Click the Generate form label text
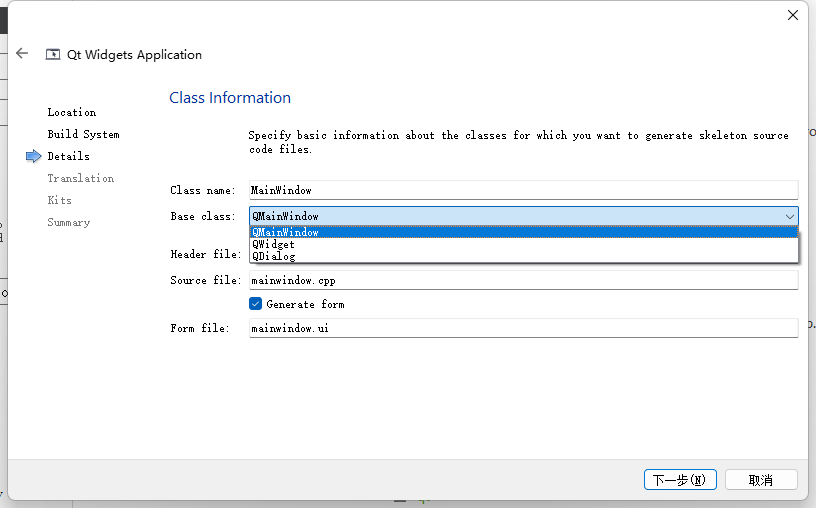This screenshot has width=816, height=508. coord(305,304)
